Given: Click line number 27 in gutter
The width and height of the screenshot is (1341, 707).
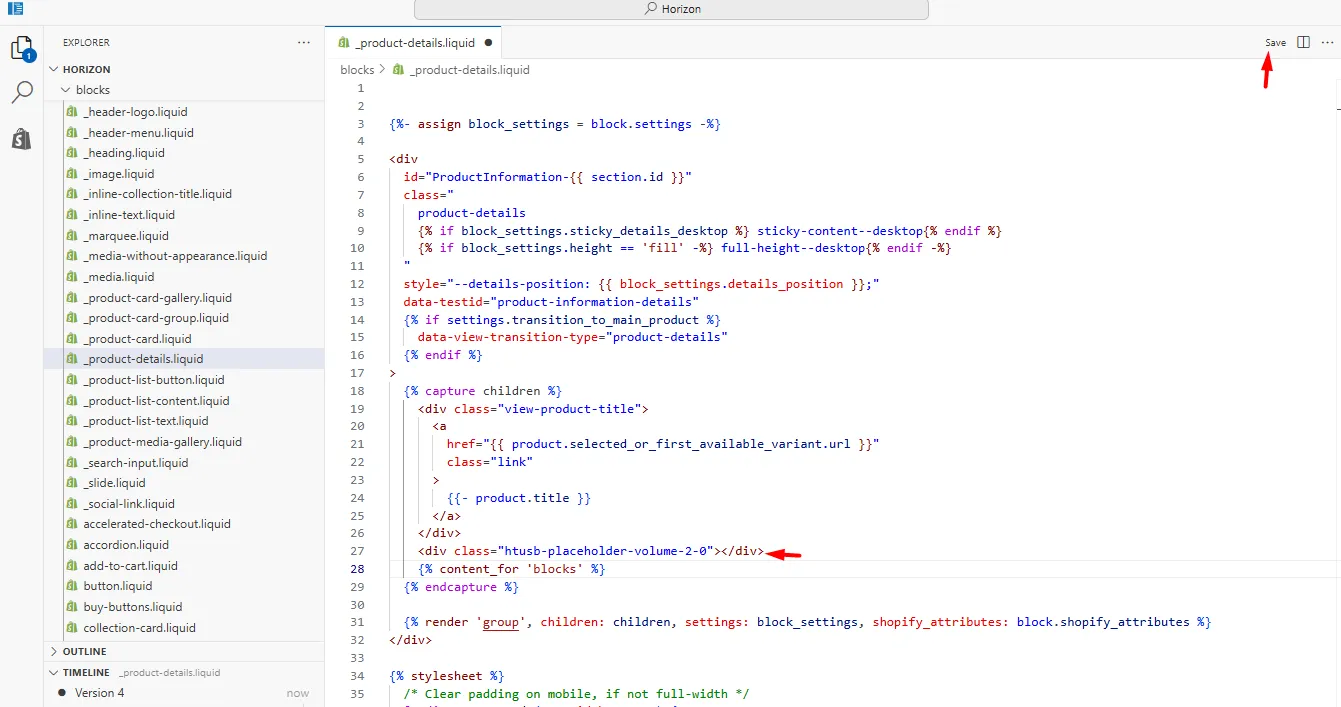Looking at the screenshot, I should [359, 551].
